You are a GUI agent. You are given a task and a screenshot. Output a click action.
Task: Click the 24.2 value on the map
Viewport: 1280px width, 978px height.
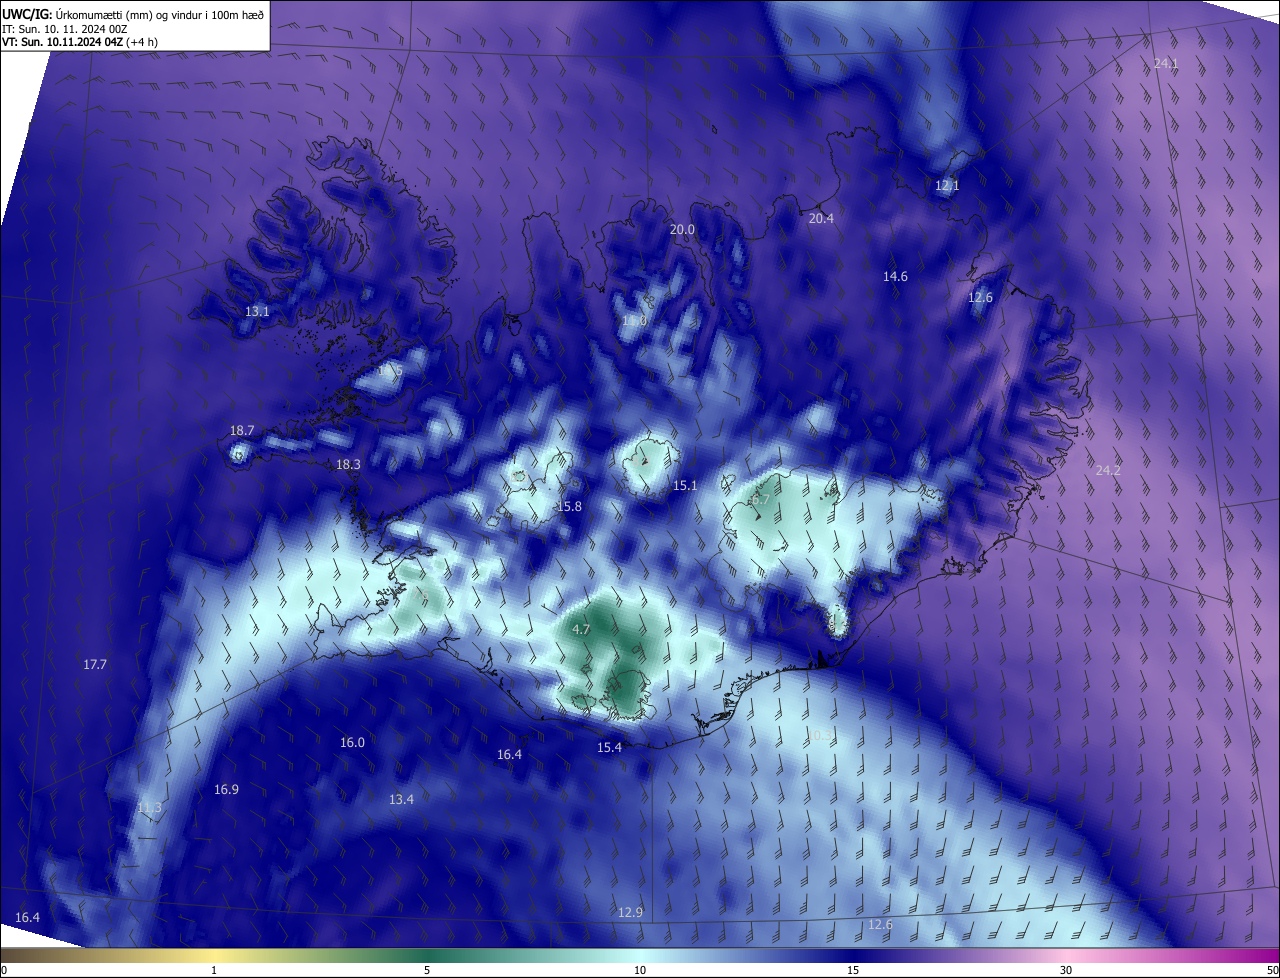click(1108, 470)
